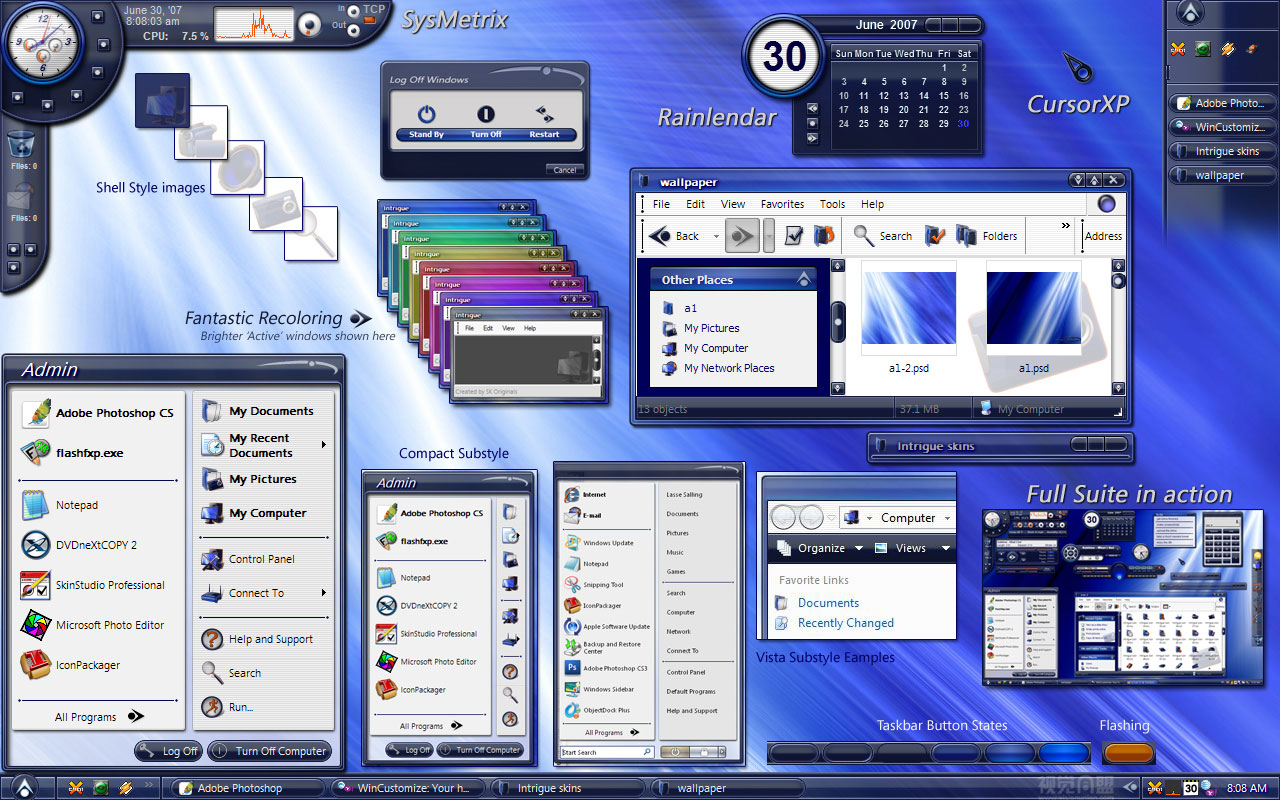Click Help and Support in large Admin menu
1280x800 pixels.
click(257, 639)
